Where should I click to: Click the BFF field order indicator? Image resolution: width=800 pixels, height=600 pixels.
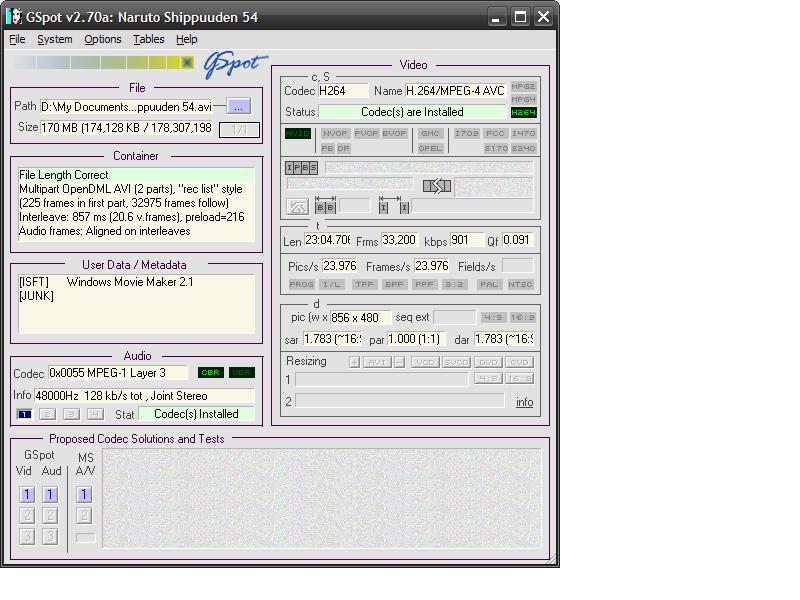[394, 284]
